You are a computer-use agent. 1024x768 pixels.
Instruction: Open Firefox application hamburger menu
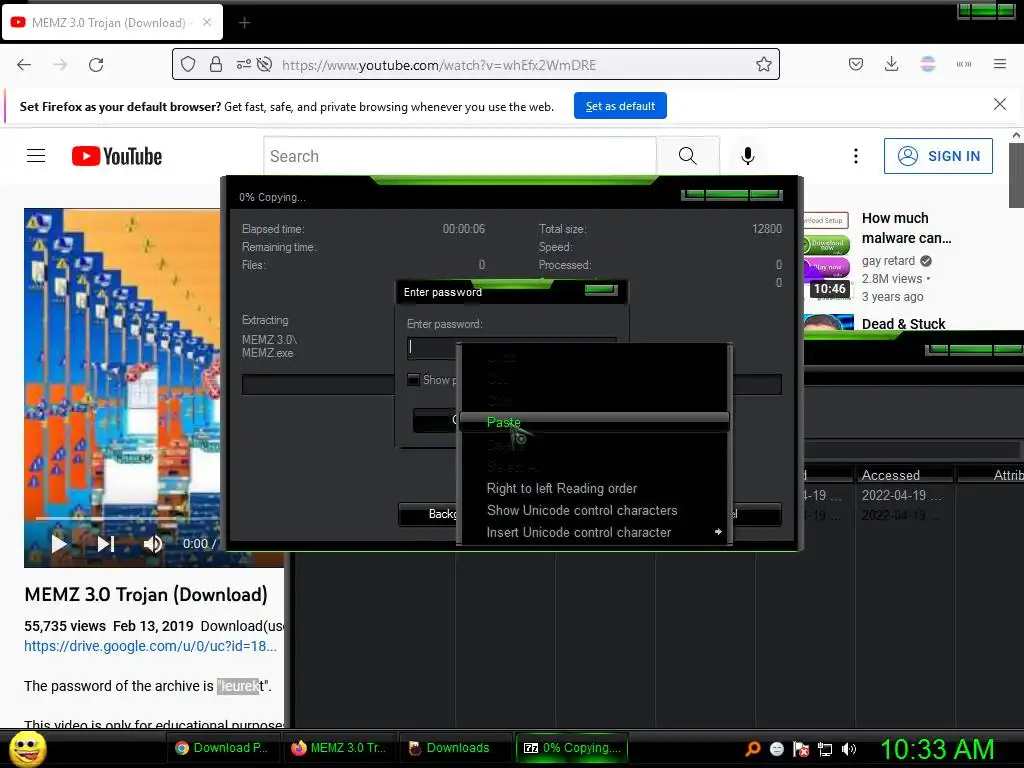click(1000, 64)
